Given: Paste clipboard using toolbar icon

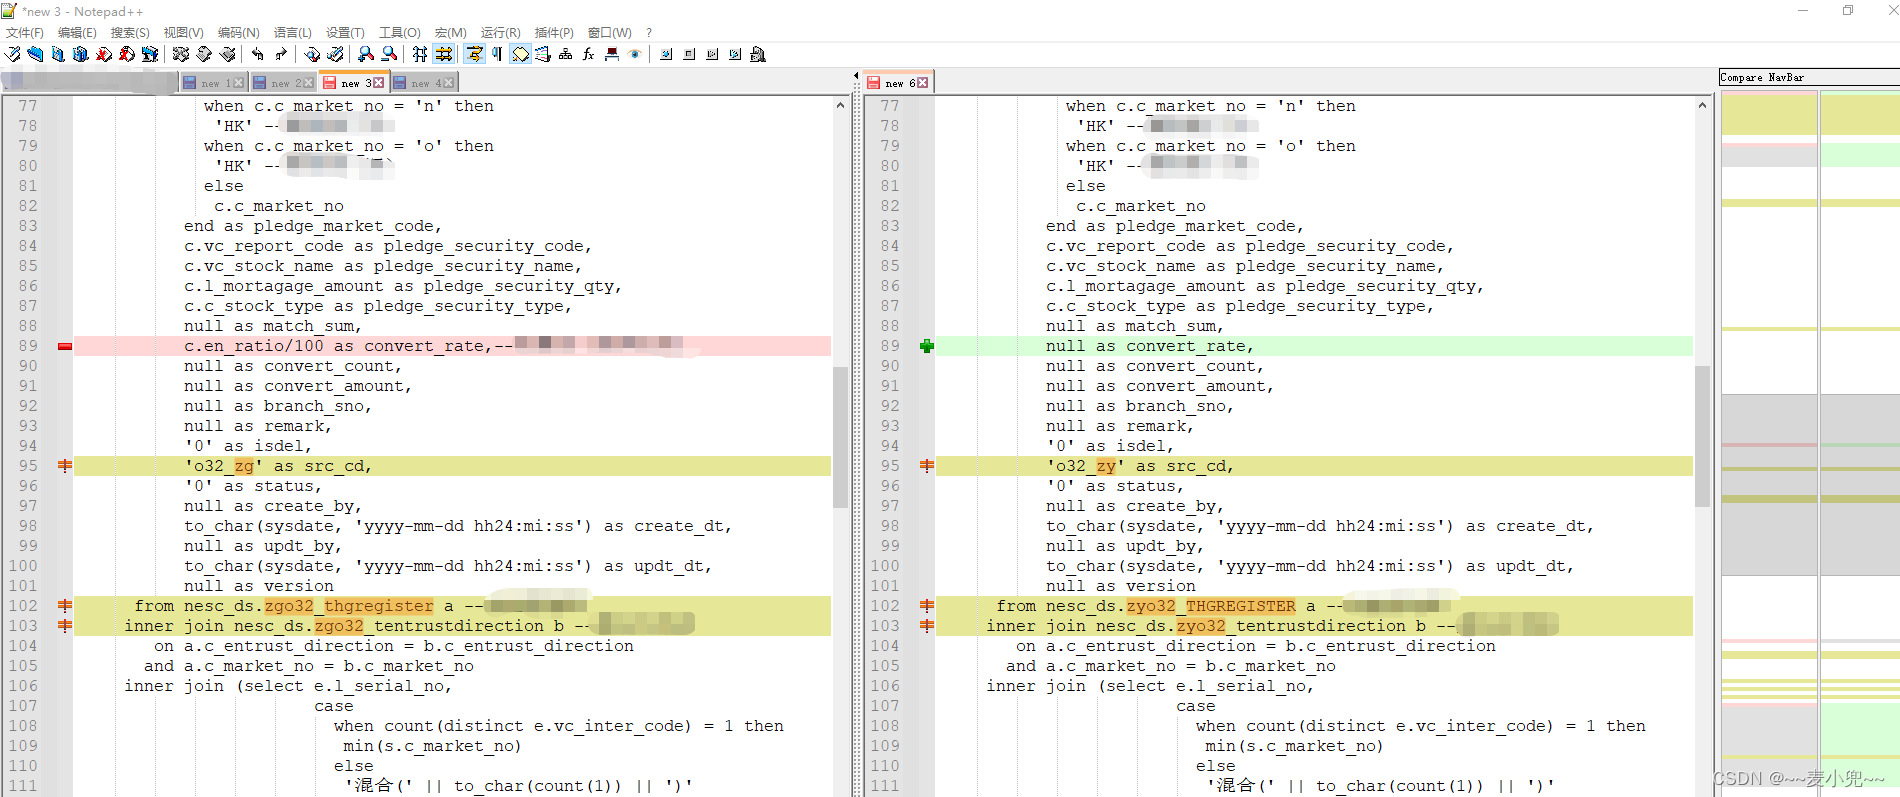Looking at the screenshot, I should coord(227,54).
